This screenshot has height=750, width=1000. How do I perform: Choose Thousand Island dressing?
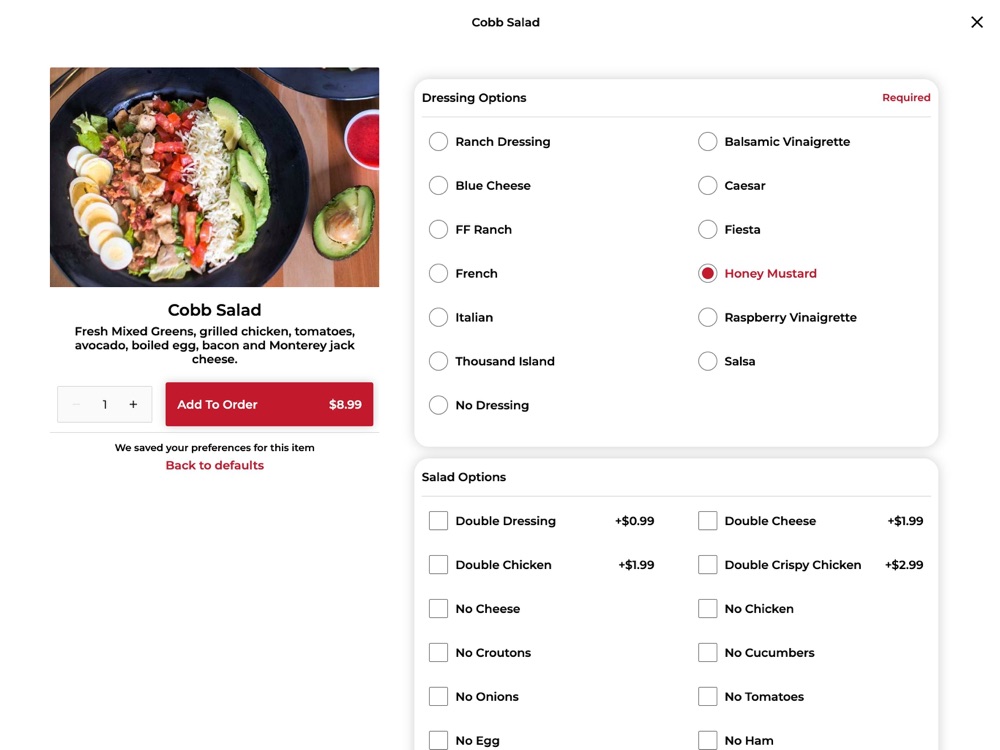point(438,361)
